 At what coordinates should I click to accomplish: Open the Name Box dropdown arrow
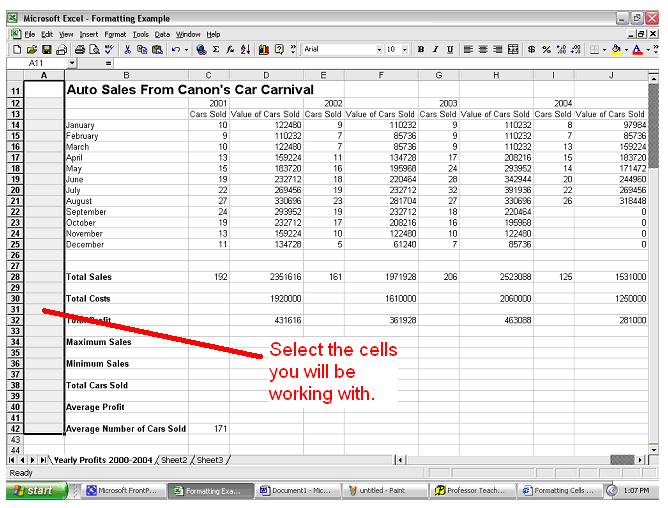click(72, 63)
